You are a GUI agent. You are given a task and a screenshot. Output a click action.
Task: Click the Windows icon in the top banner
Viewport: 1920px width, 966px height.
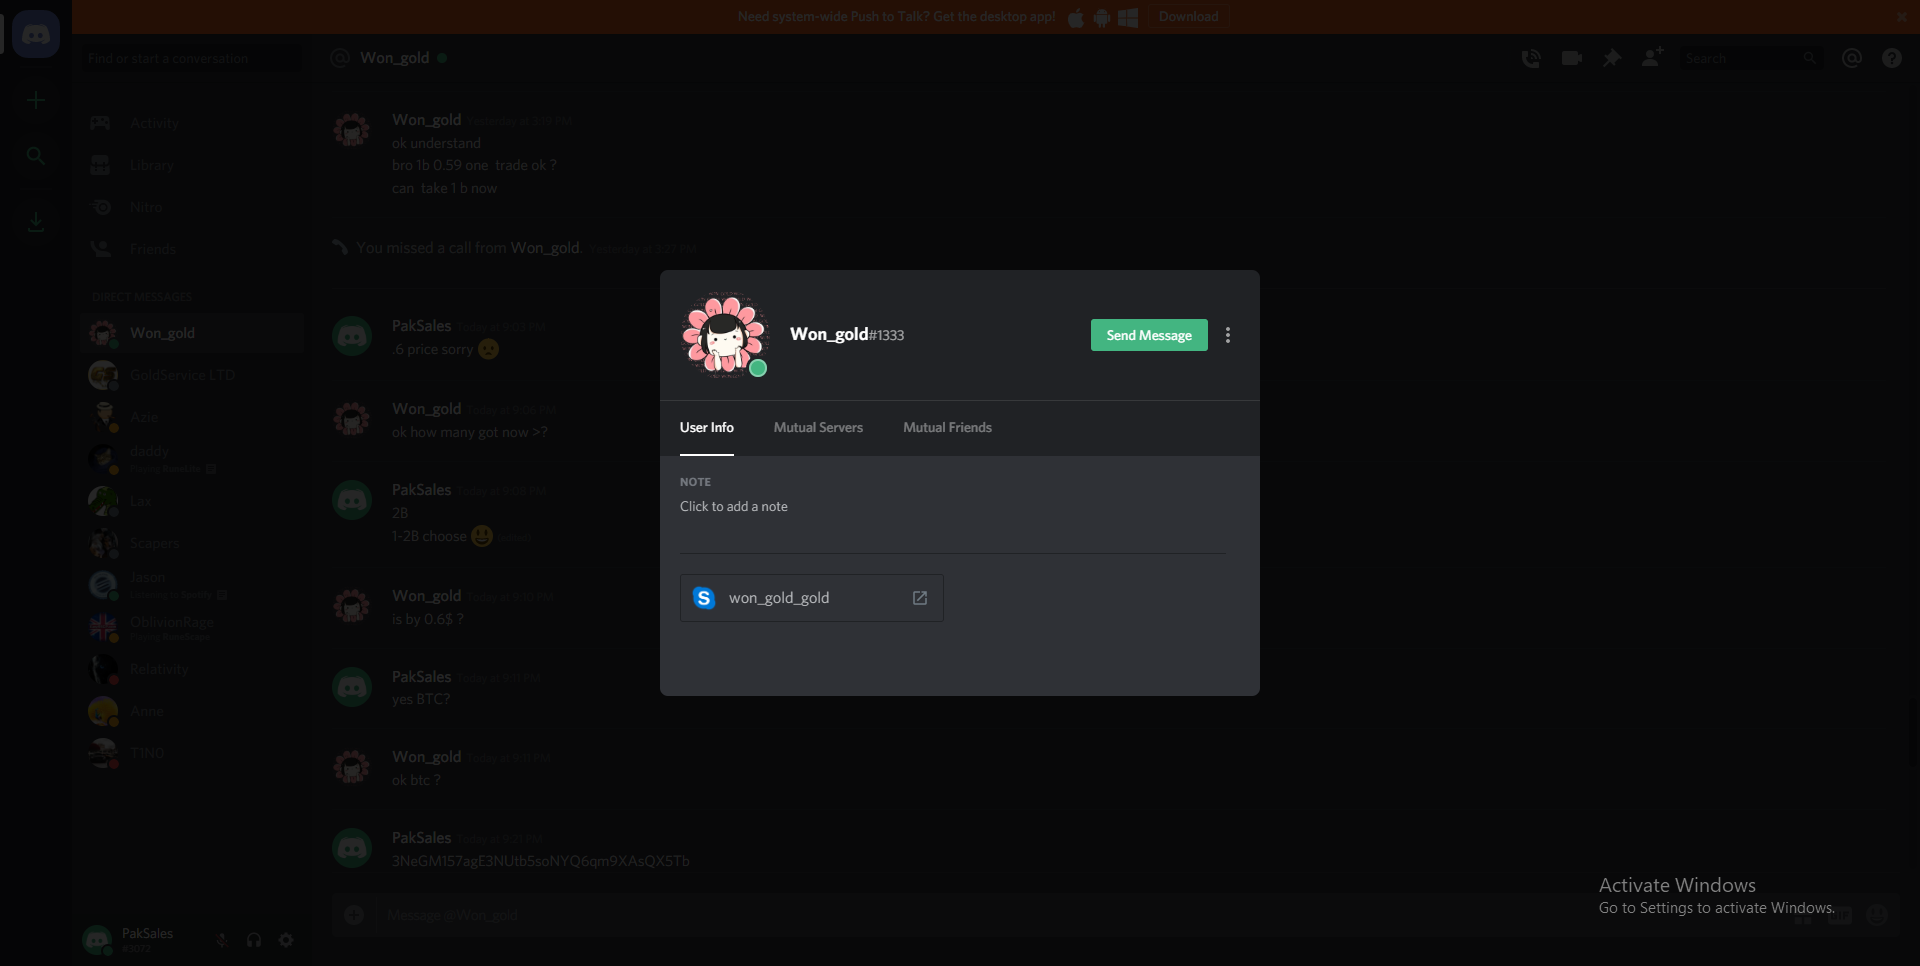[x=1128, y=18]
